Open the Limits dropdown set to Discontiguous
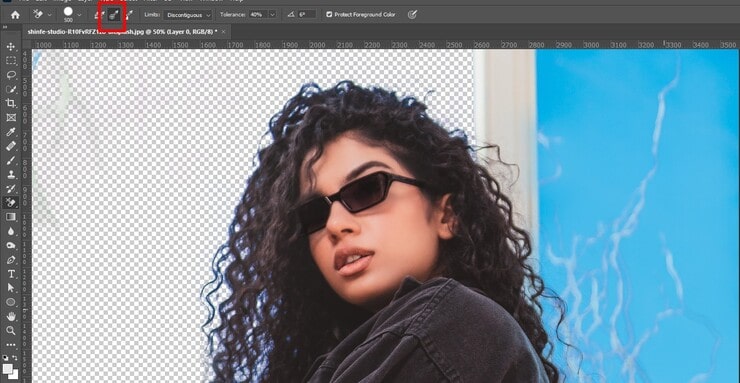Viewport: 740px width, 383px height. click(x=188, y=15)
